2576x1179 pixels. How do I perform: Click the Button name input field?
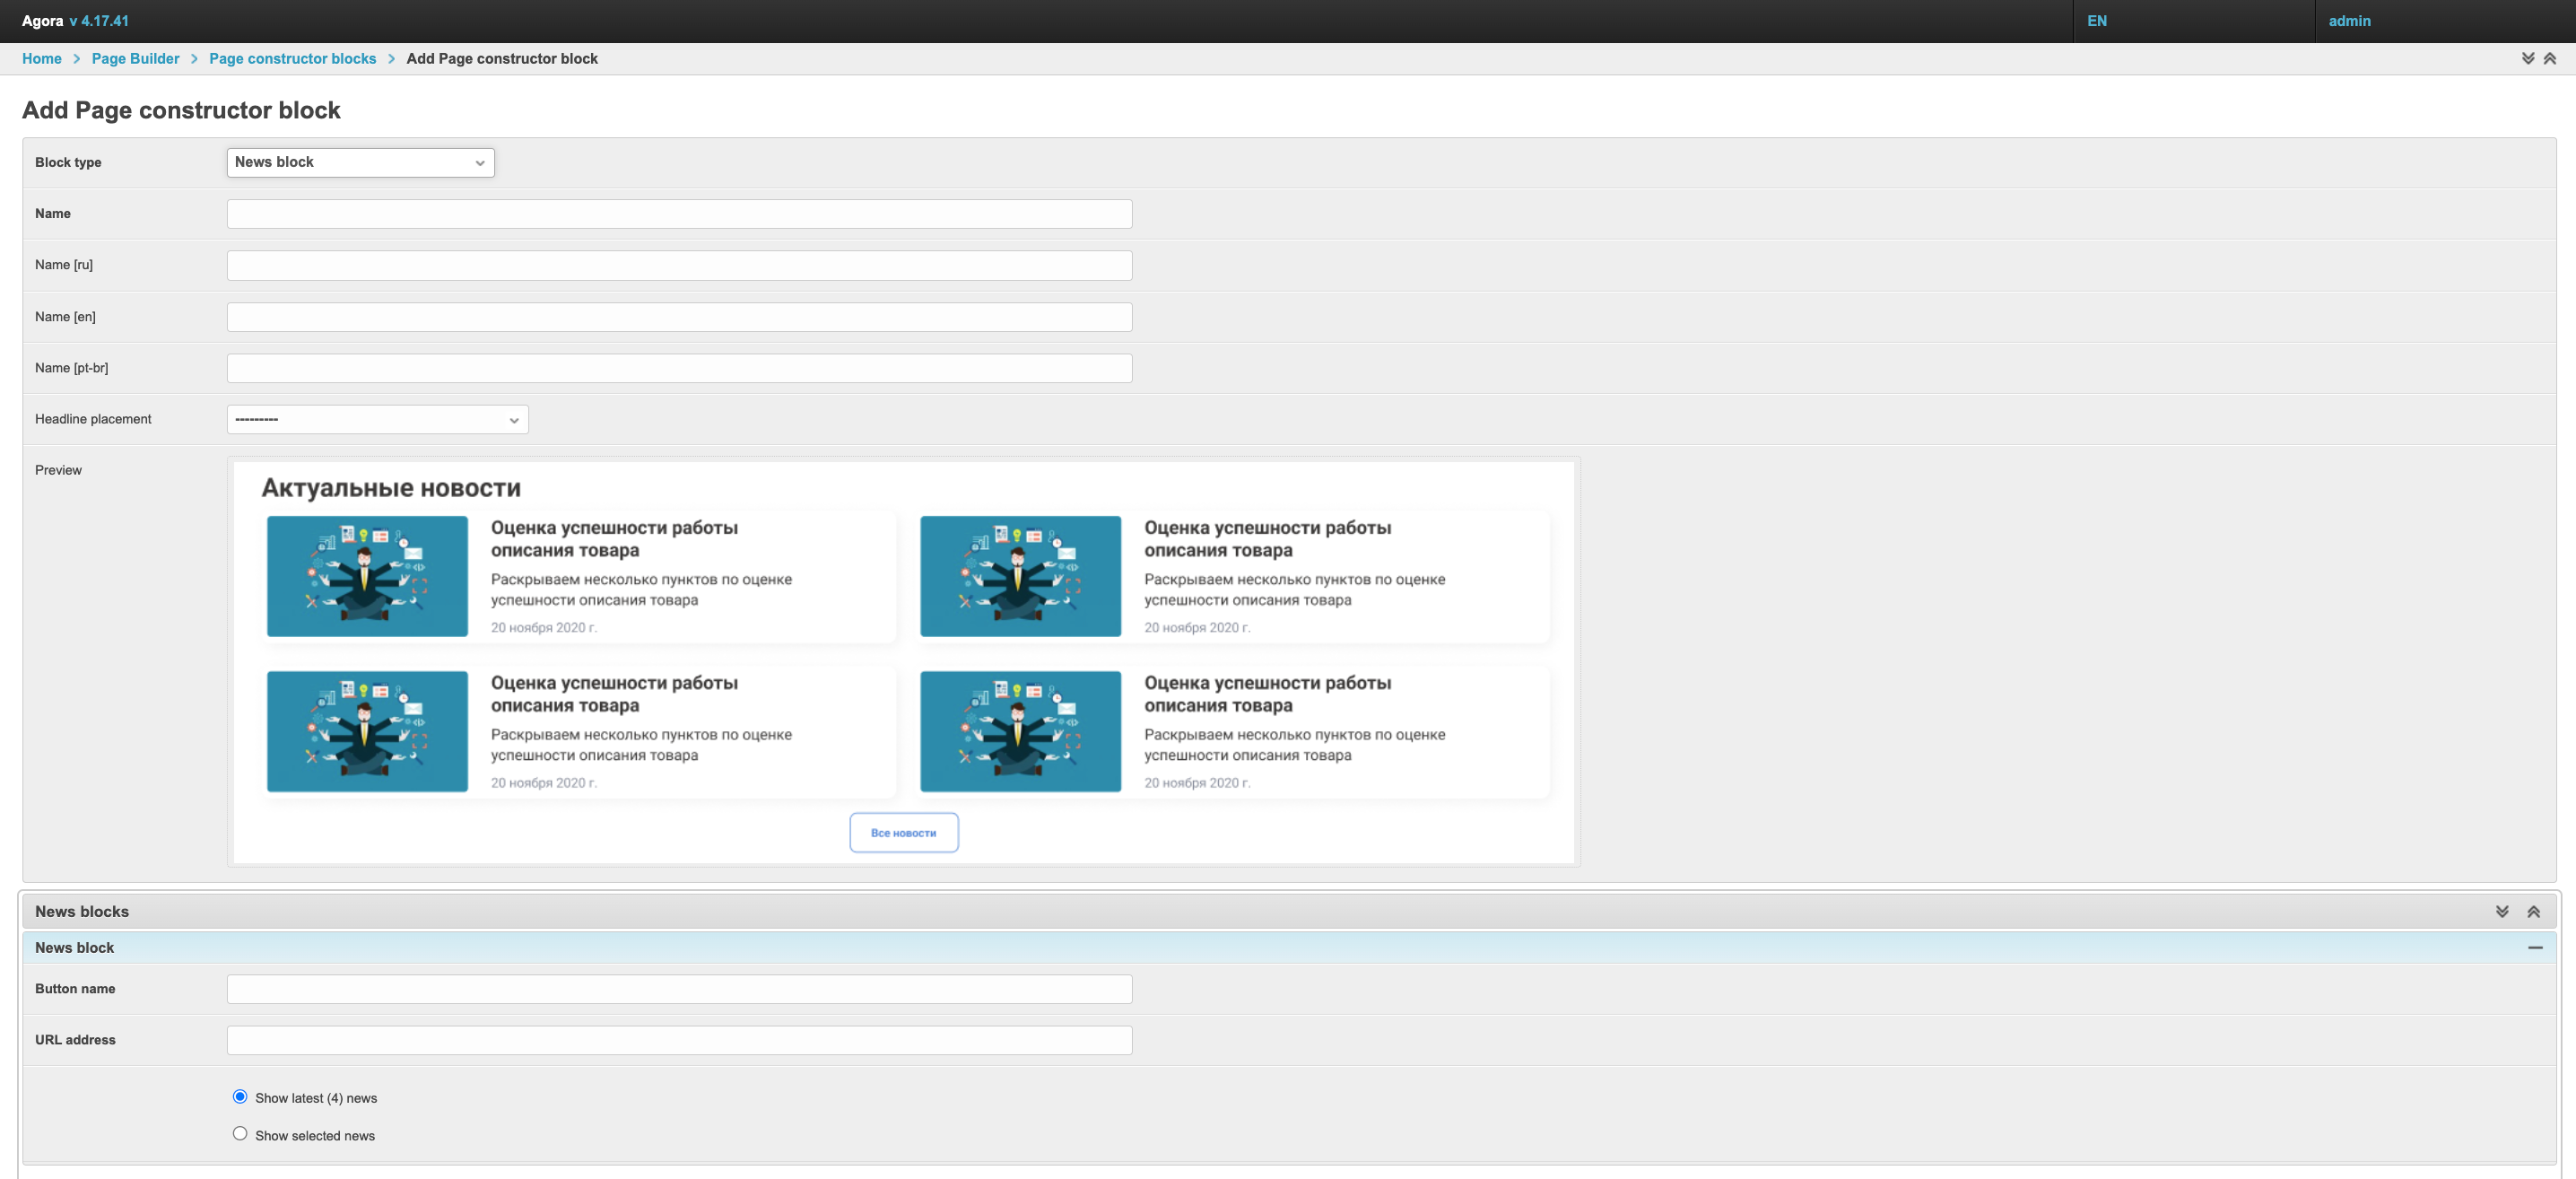[x=679, y=989]
